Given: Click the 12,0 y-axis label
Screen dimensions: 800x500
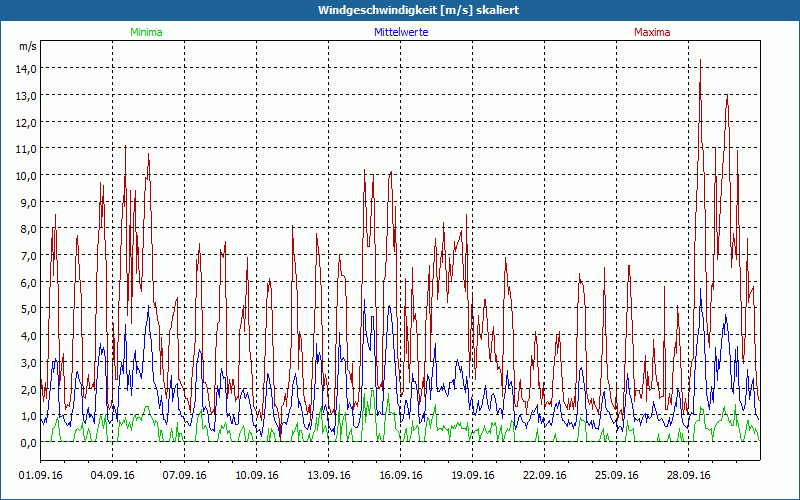Looking at the screenshot, I should point(26,122).
